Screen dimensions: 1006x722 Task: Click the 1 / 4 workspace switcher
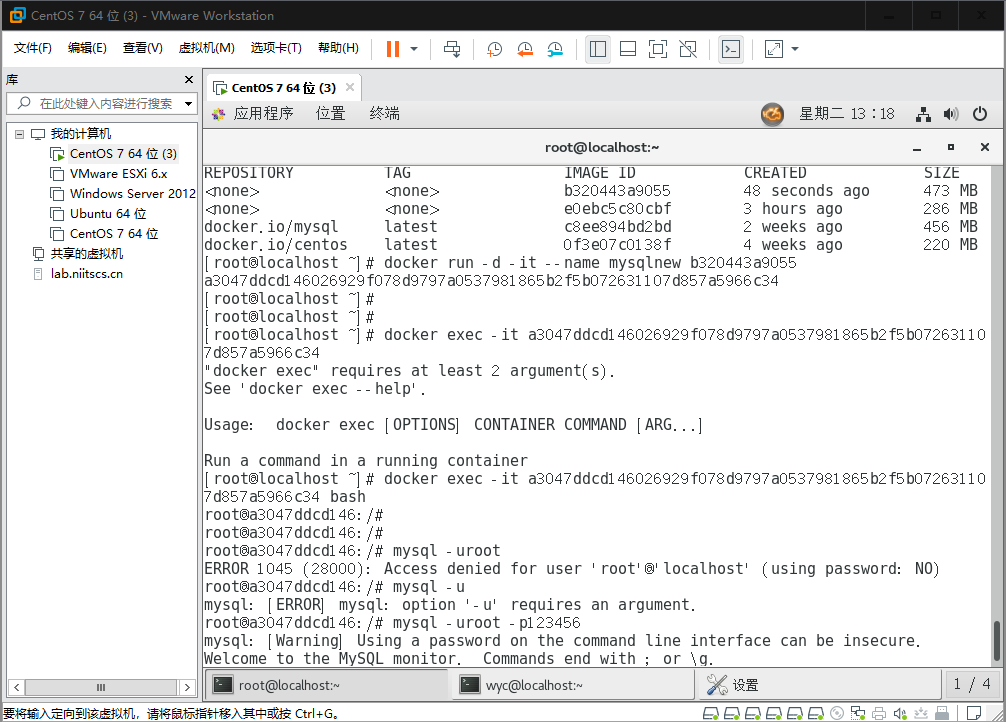point(971,685)
